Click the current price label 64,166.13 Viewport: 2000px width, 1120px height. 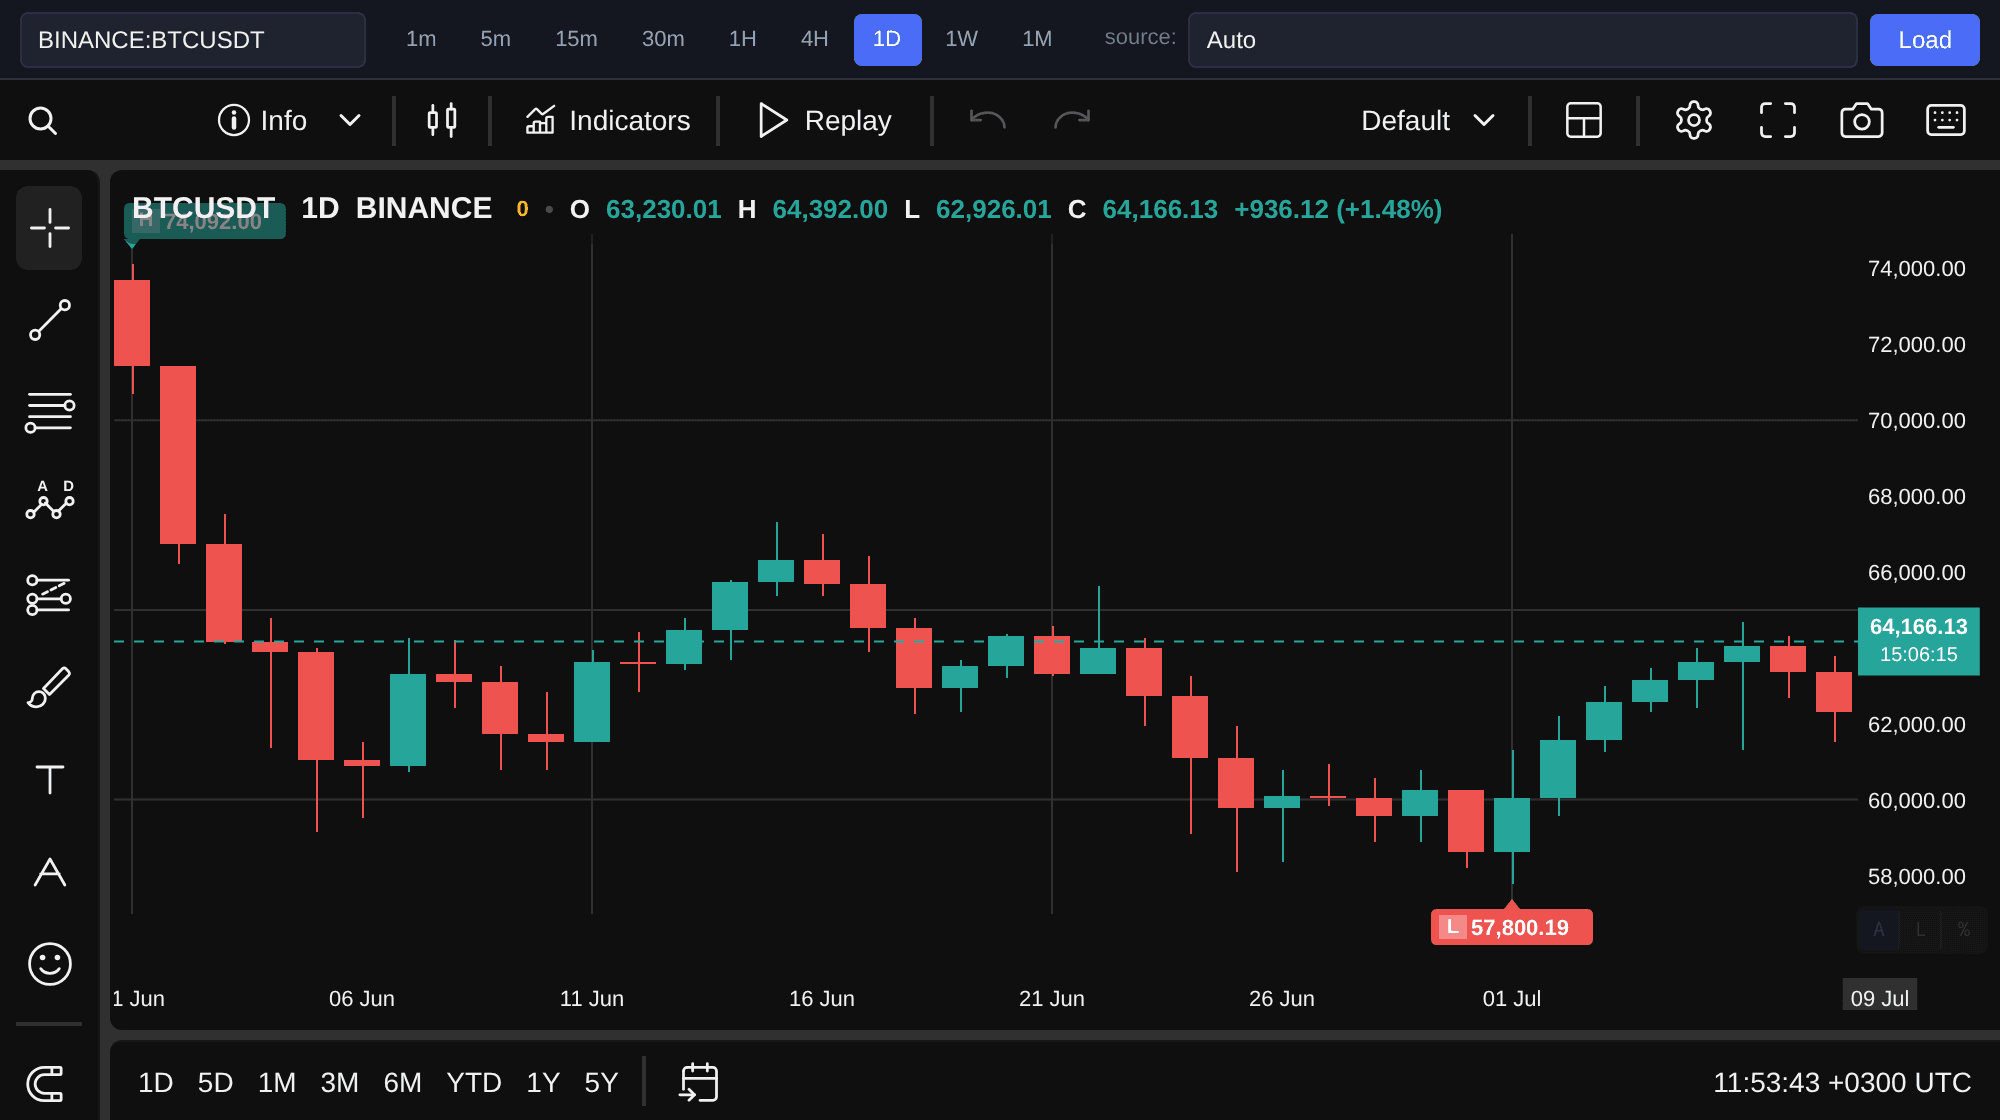click(x=1918, y=641)
